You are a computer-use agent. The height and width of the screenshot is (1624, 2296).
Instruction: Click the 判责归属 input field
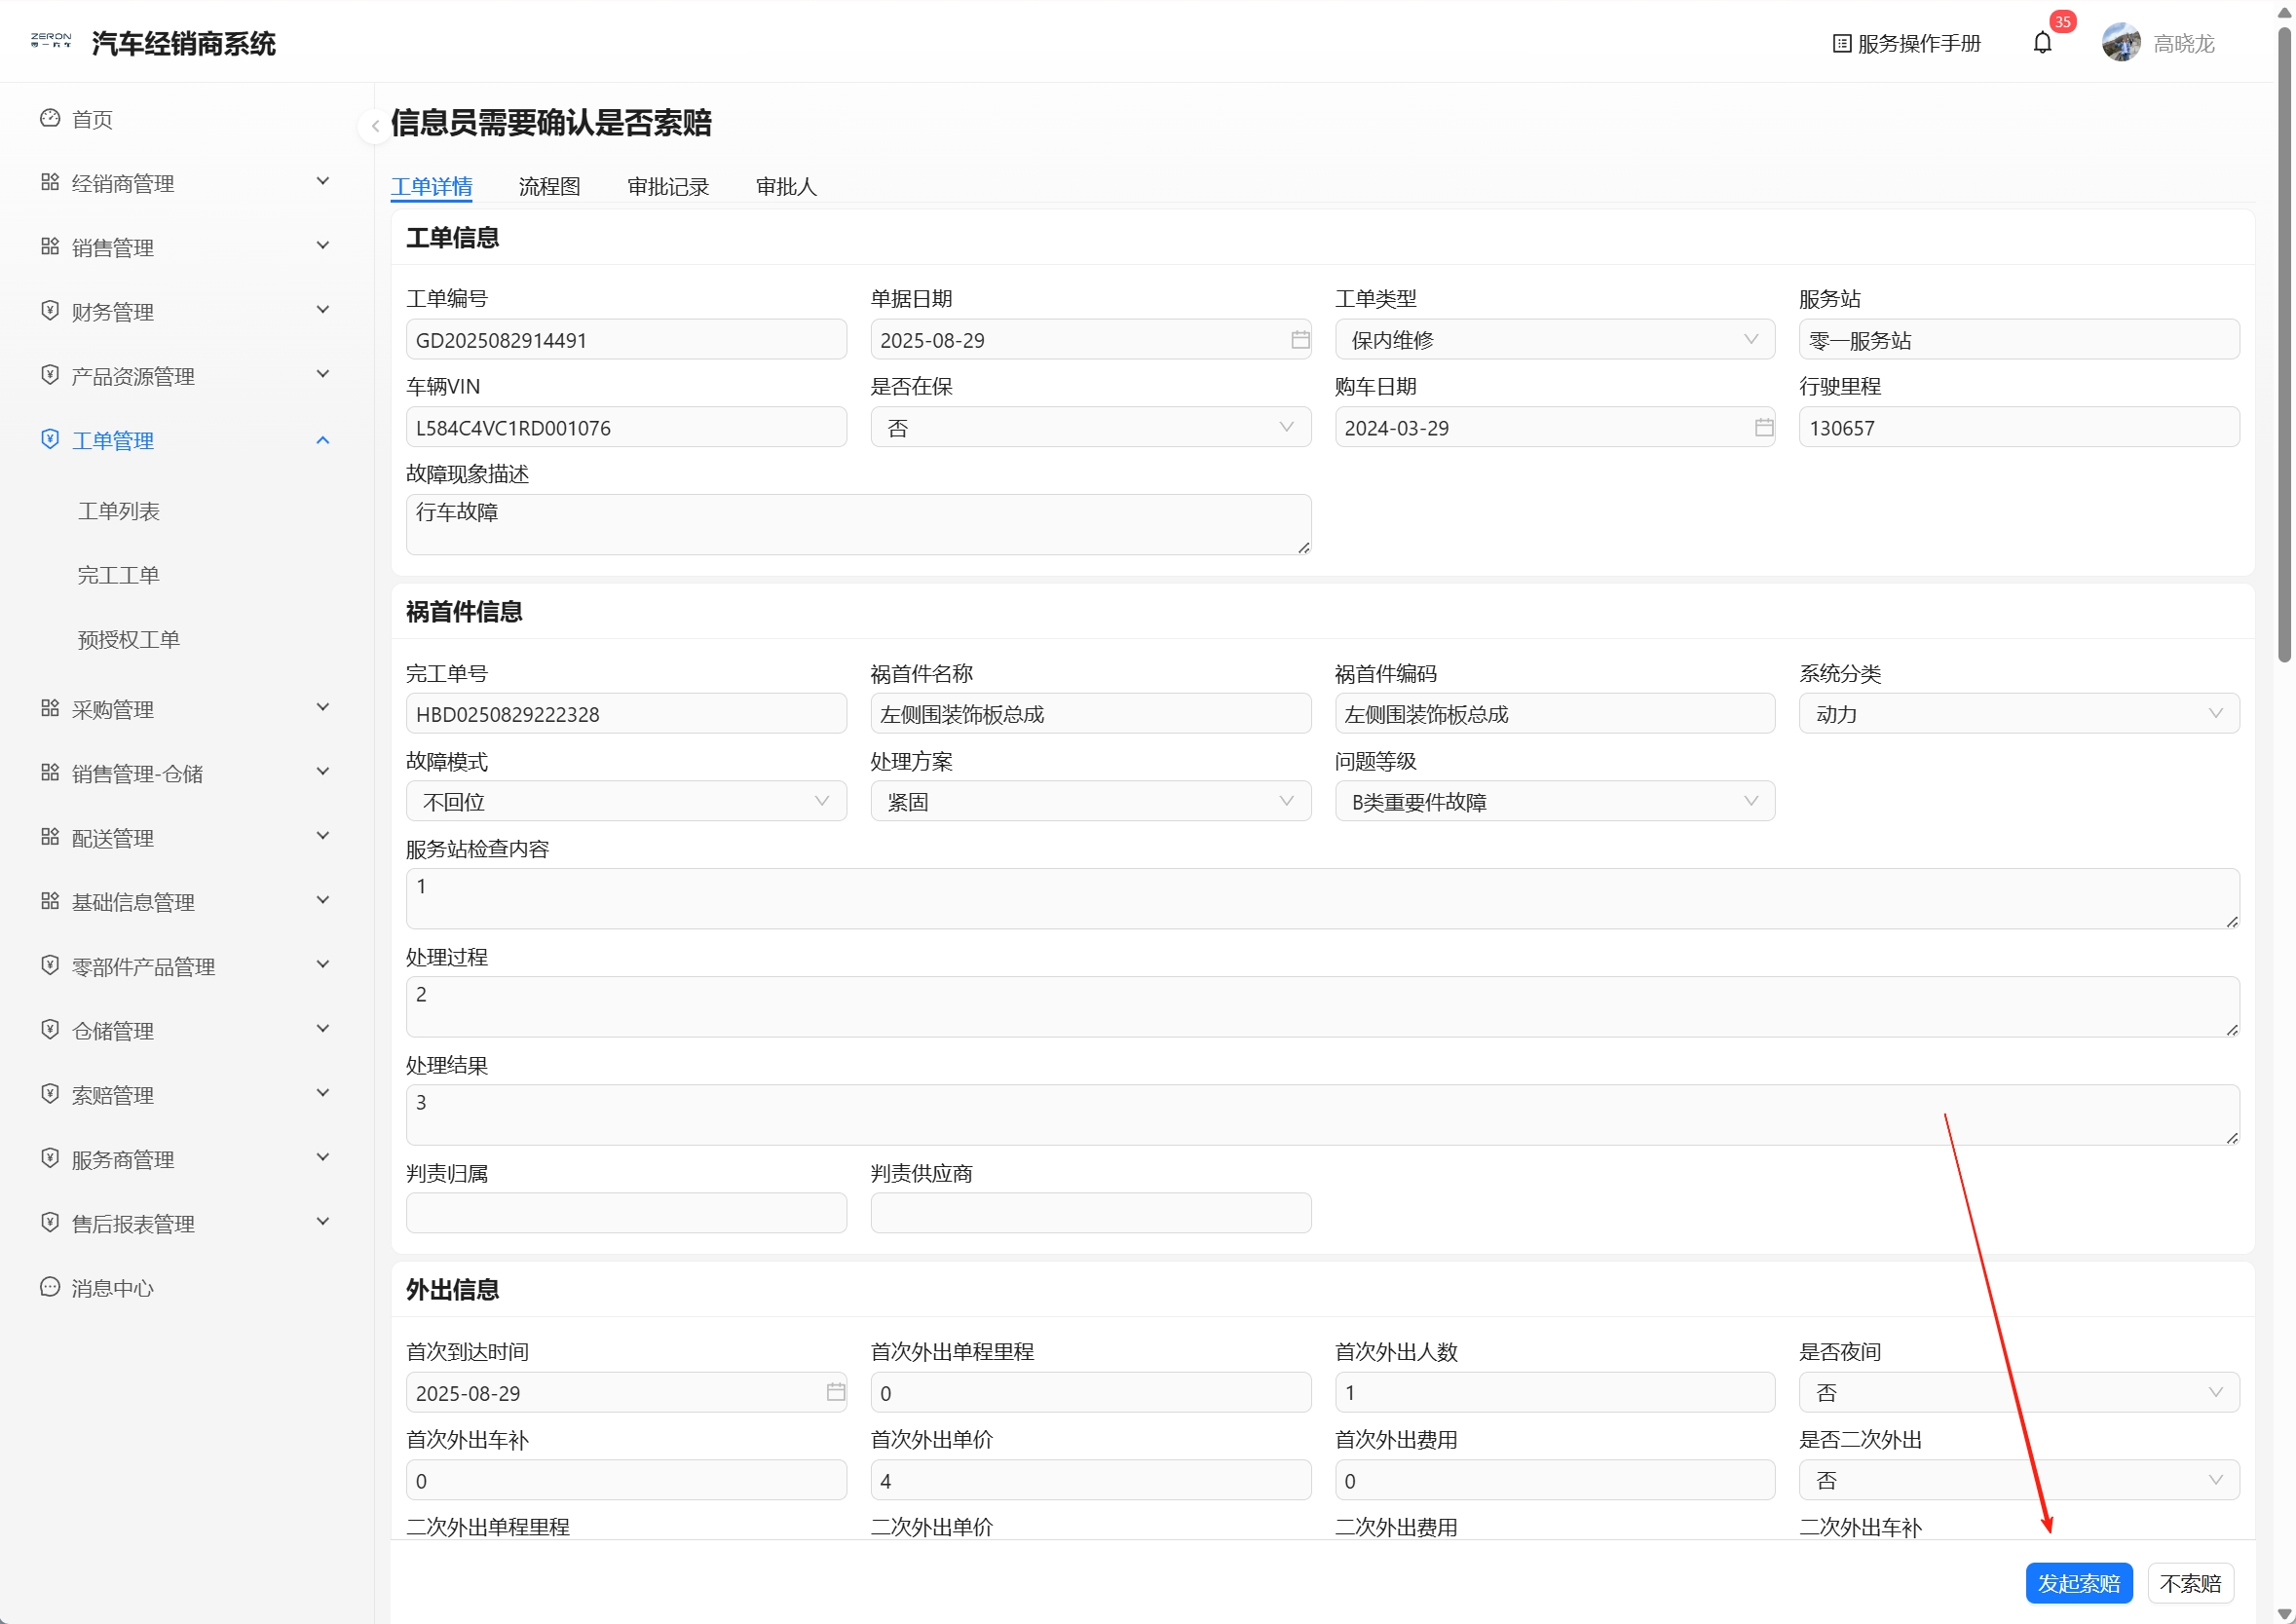[626, 1213]
